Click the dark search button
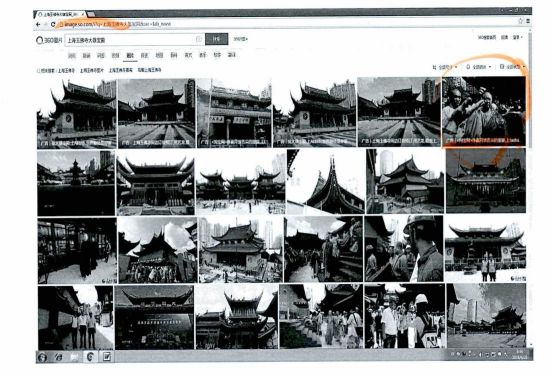 [216, 39]
